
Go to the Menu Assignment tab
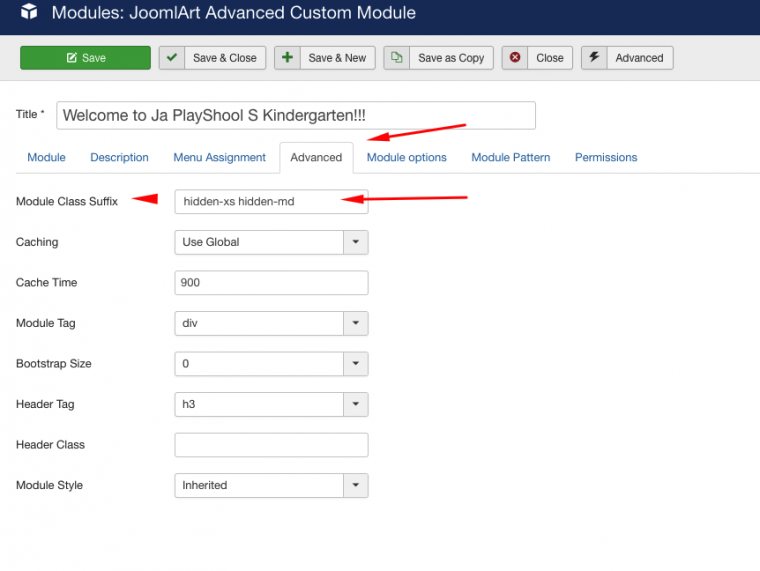[x=219, y=157]
